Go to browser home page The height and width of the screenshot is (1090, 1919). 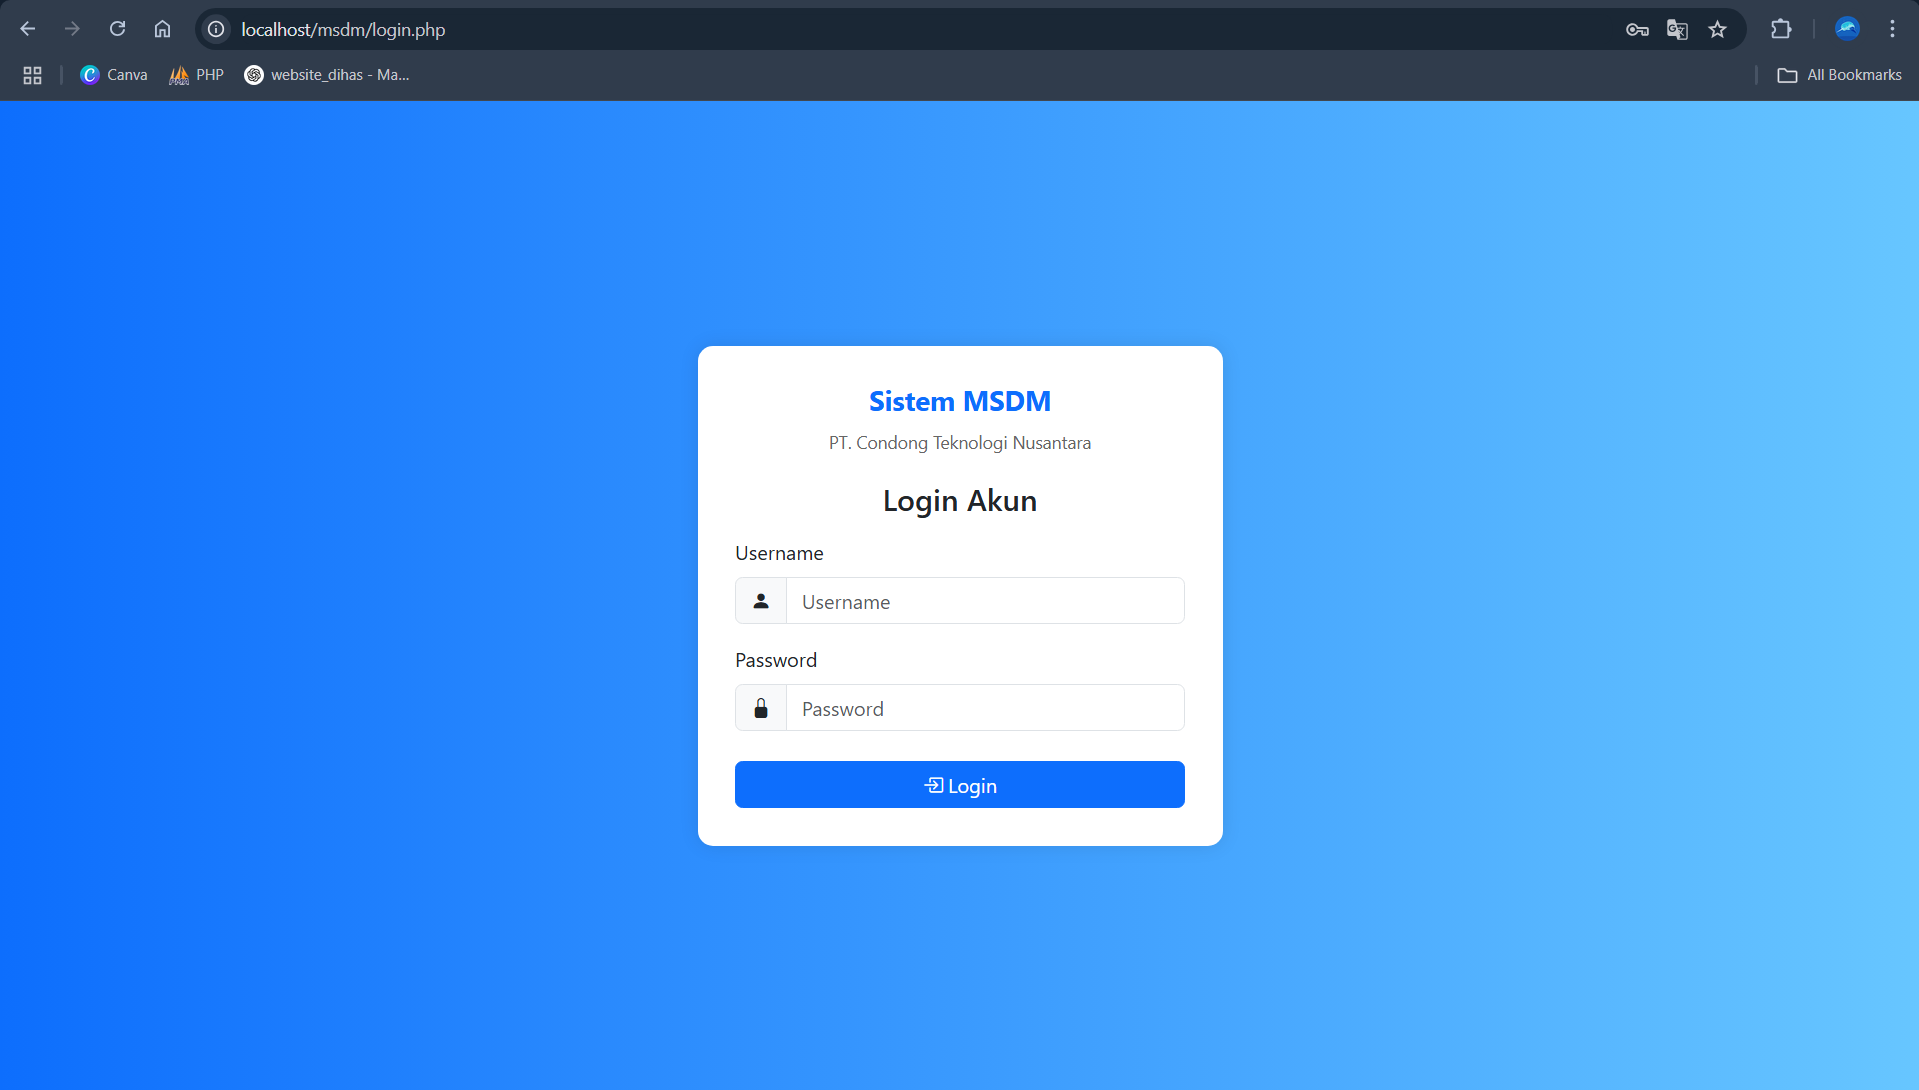(x=162, y=29)
